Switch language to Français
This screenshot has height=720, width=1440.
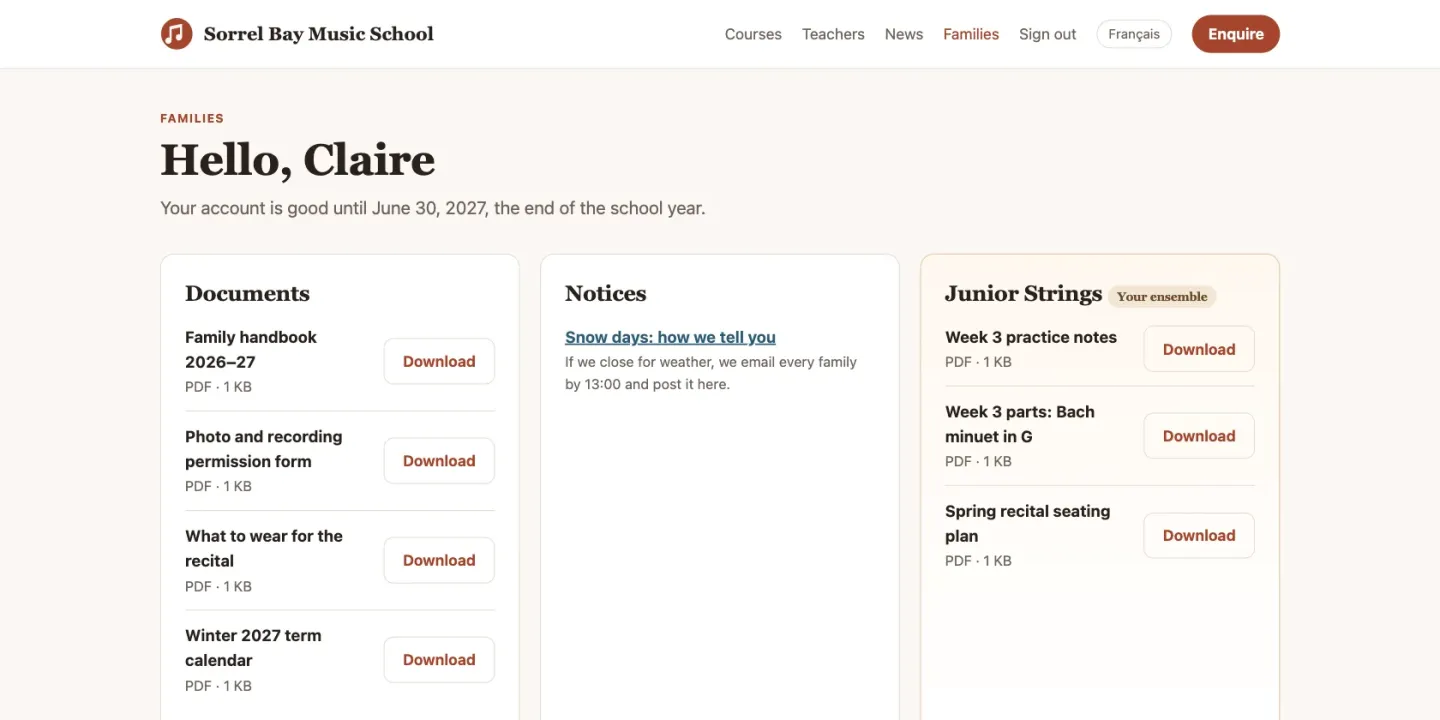1134,34
